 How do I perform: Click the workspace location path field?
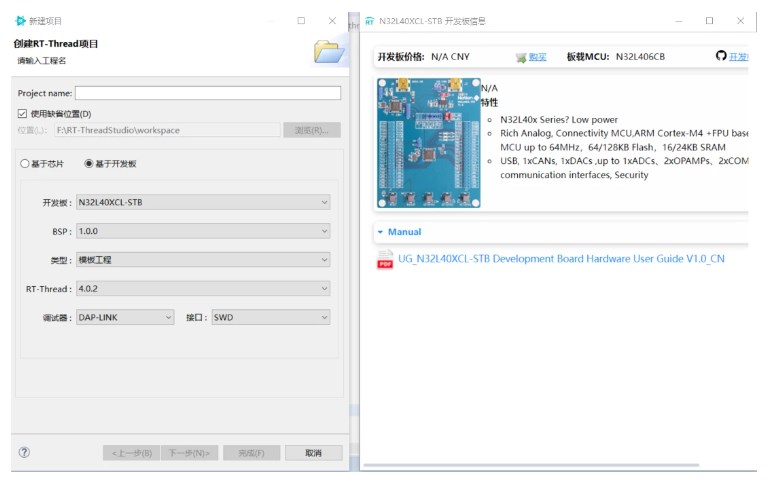167,130
